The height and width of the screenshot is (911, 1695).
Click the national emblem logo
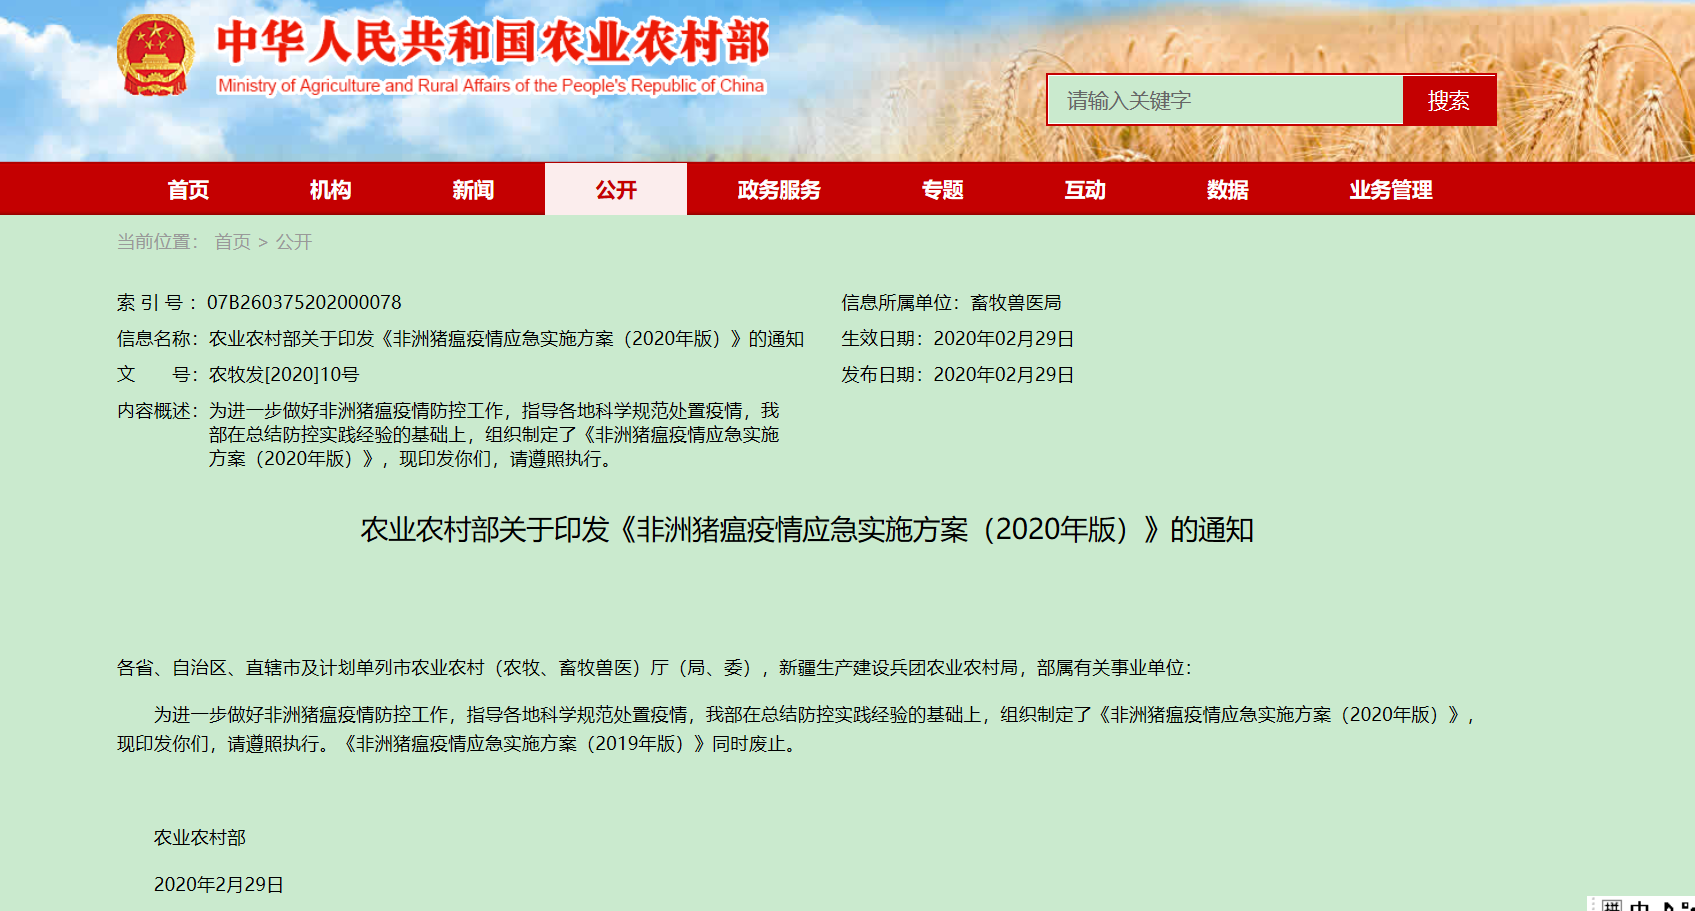(x=155, y=55)
